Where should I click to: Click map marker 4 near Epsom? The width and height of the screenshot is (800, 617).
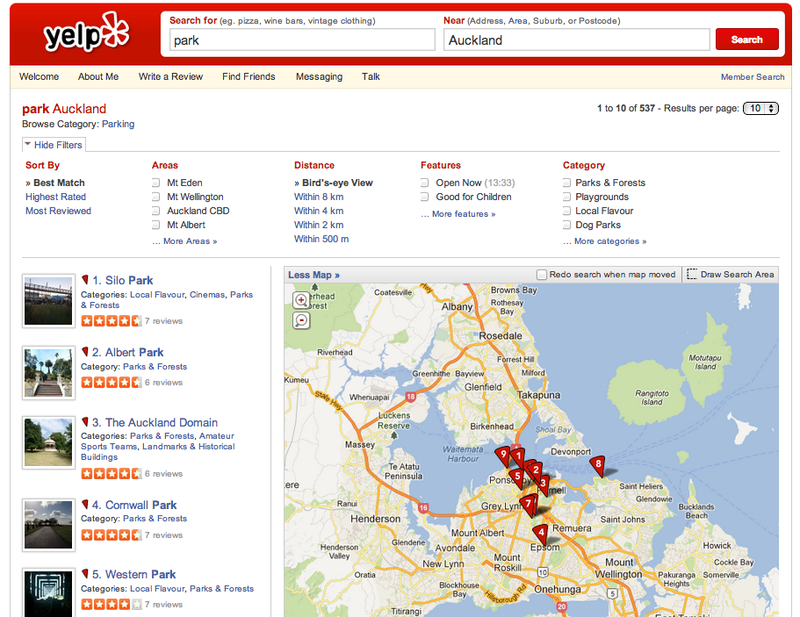[541, 534]
